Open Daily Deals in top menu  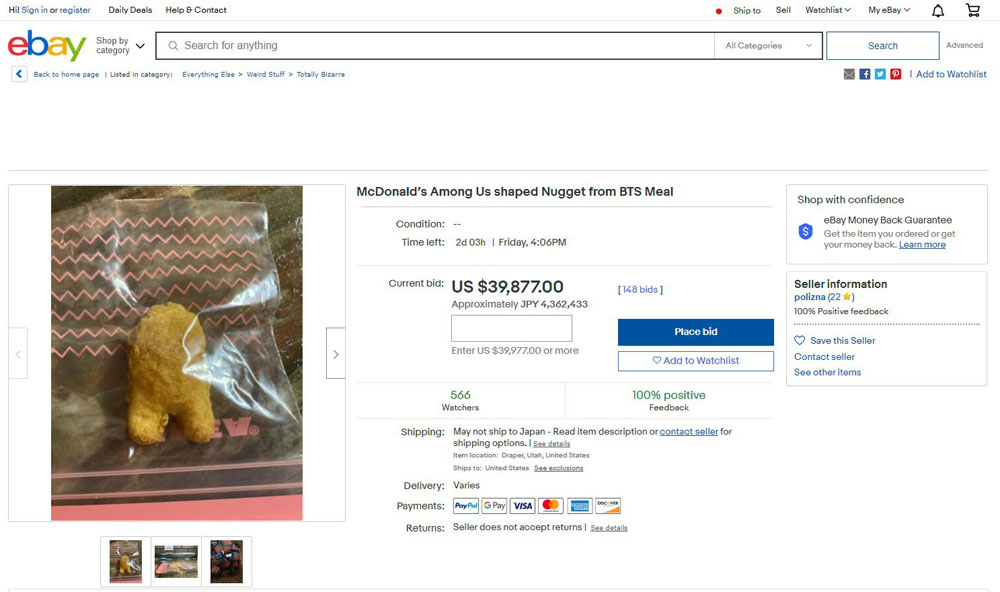[x=130, y=10]
